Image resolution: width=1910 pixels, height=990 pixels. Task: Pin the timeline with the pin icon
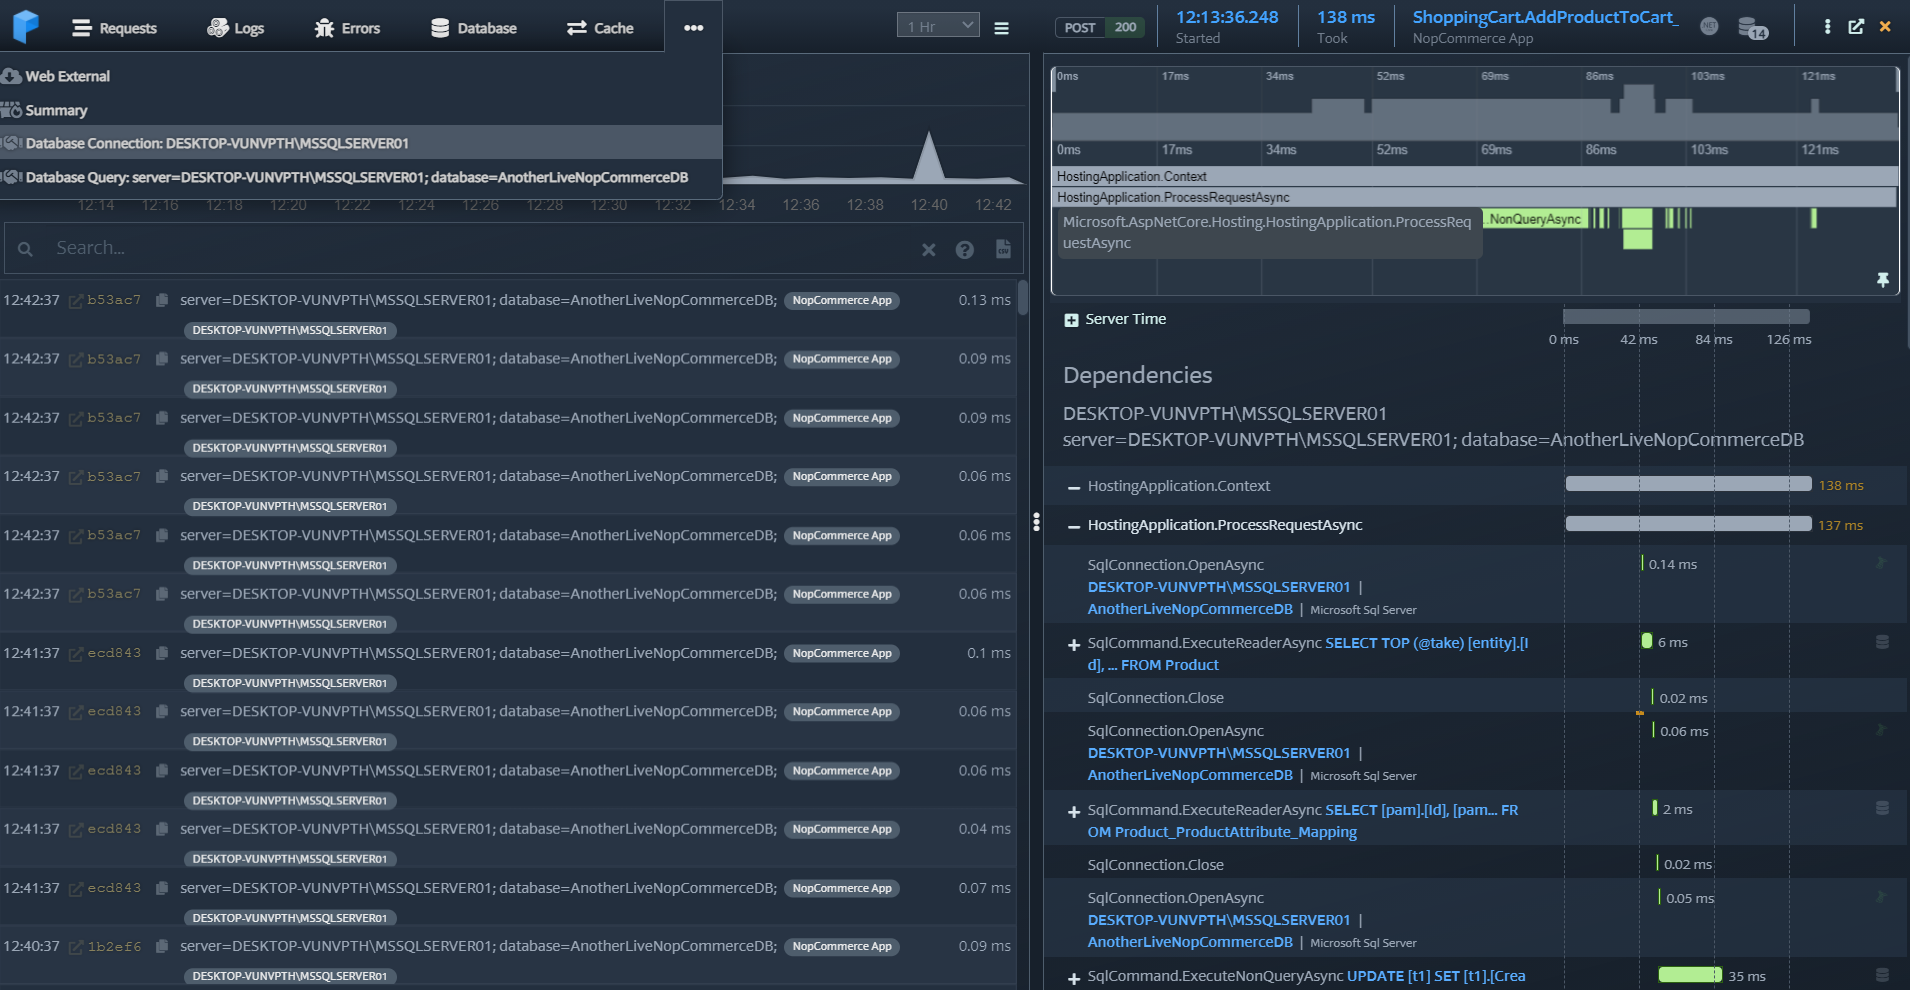[1883, 280]
